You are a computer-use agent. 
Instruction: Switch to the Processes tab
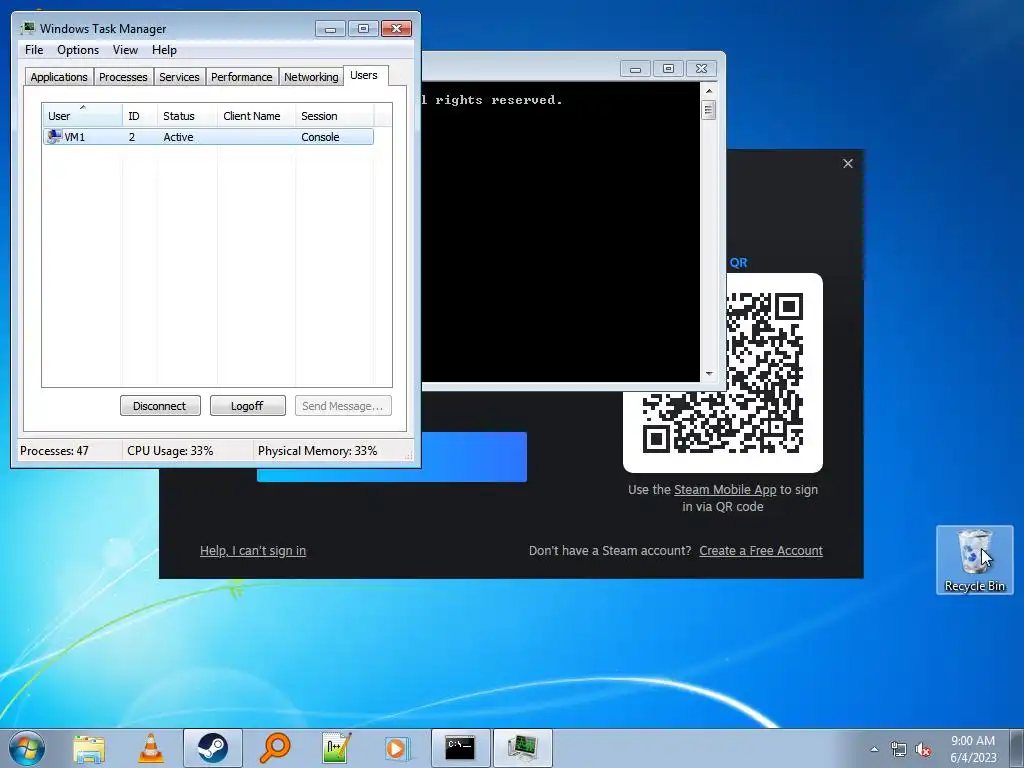click(x=123, y=77)
